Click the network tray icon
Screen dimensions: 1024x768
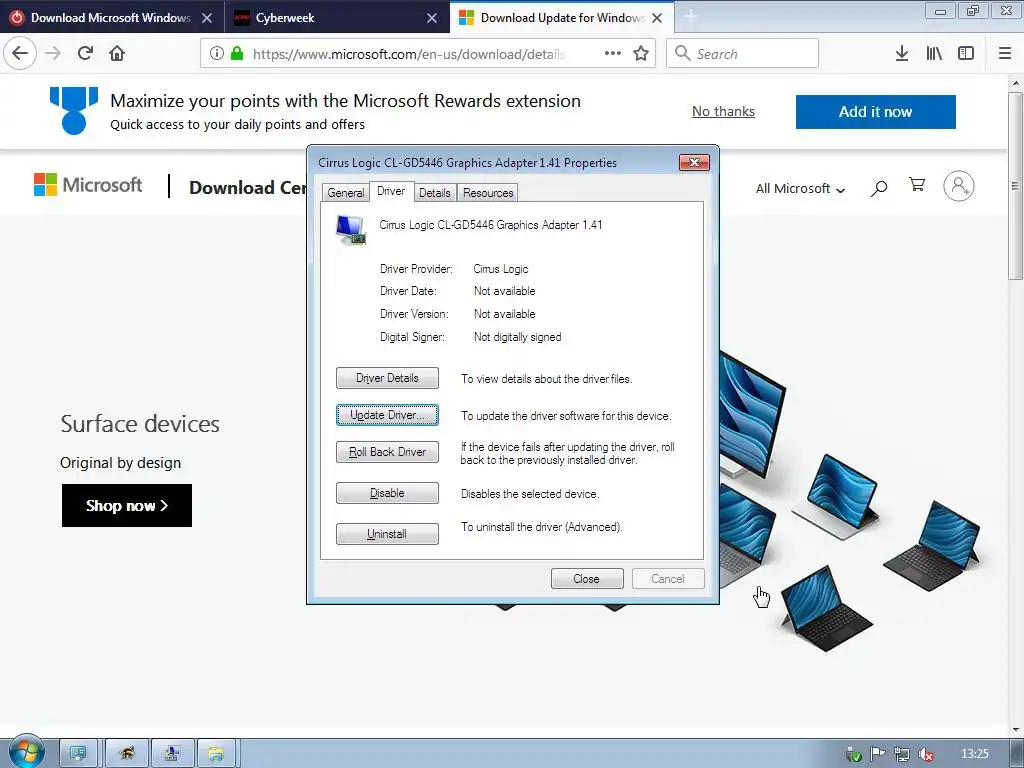click(x=902, y=754)
